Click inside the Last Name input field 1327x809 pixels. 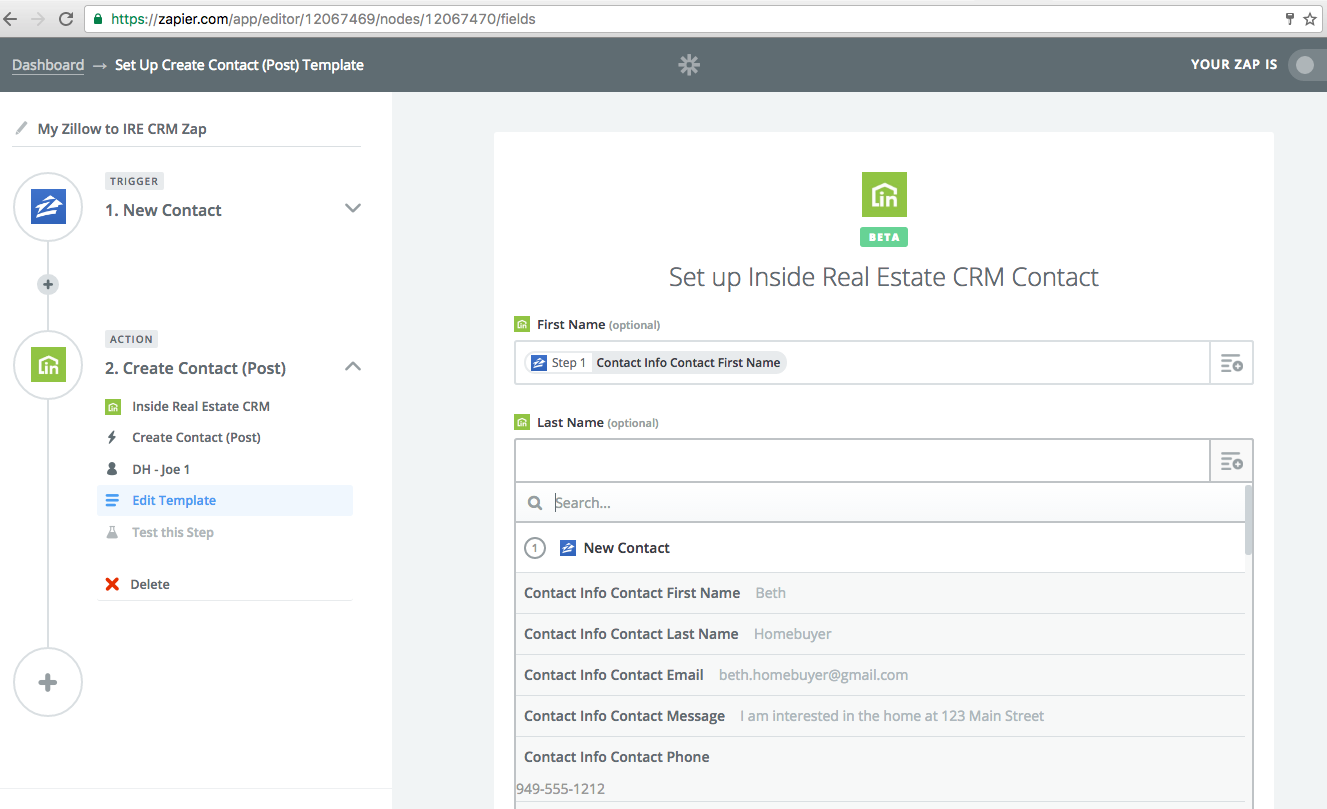[862, 461]
